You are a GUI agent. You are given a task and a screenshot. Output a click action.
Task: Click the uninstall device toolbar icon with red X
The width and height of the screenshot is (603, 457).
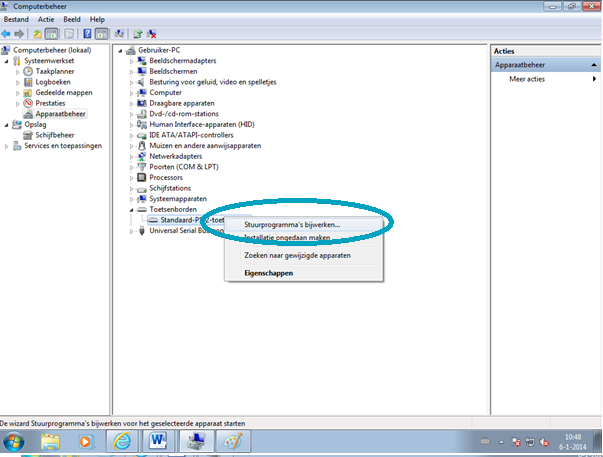pos(152,34)
